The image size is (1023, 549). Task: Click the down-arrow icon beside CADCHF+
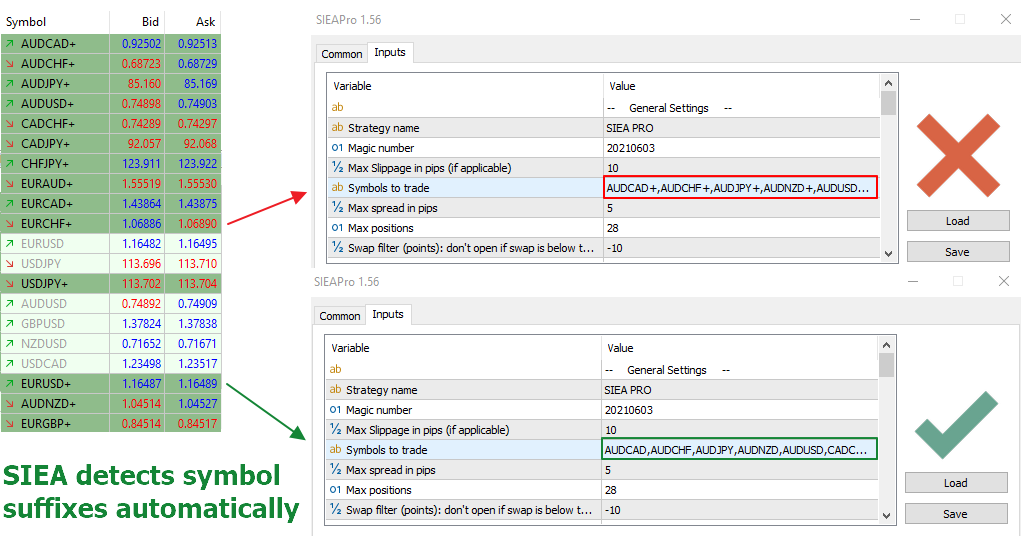(10, 123)
